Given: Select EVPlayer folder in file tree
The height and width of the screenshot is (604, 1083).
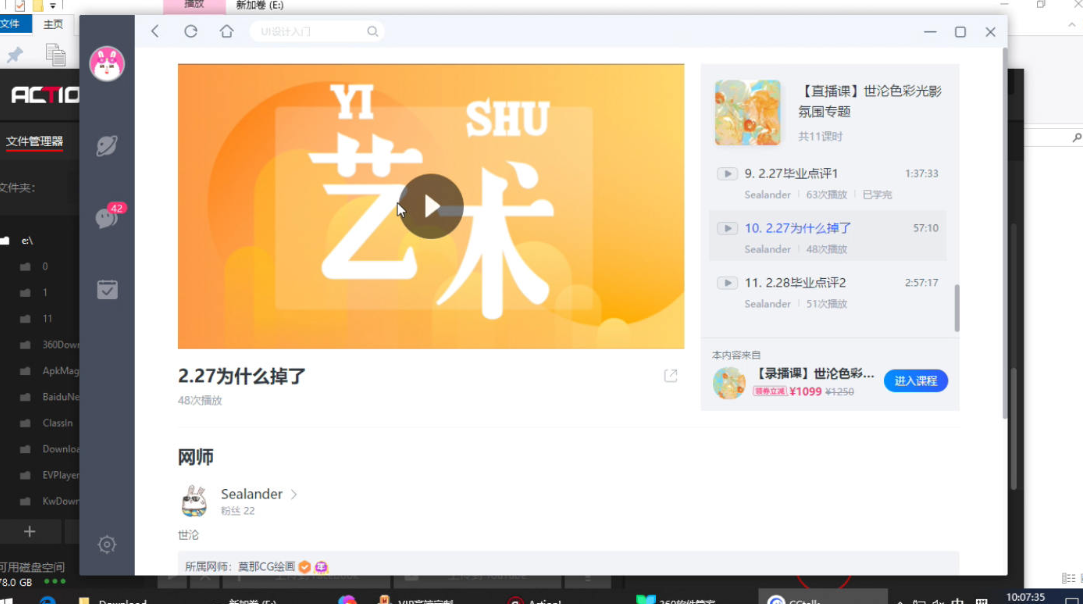Looking at the screenshot, I should [60, 475].
